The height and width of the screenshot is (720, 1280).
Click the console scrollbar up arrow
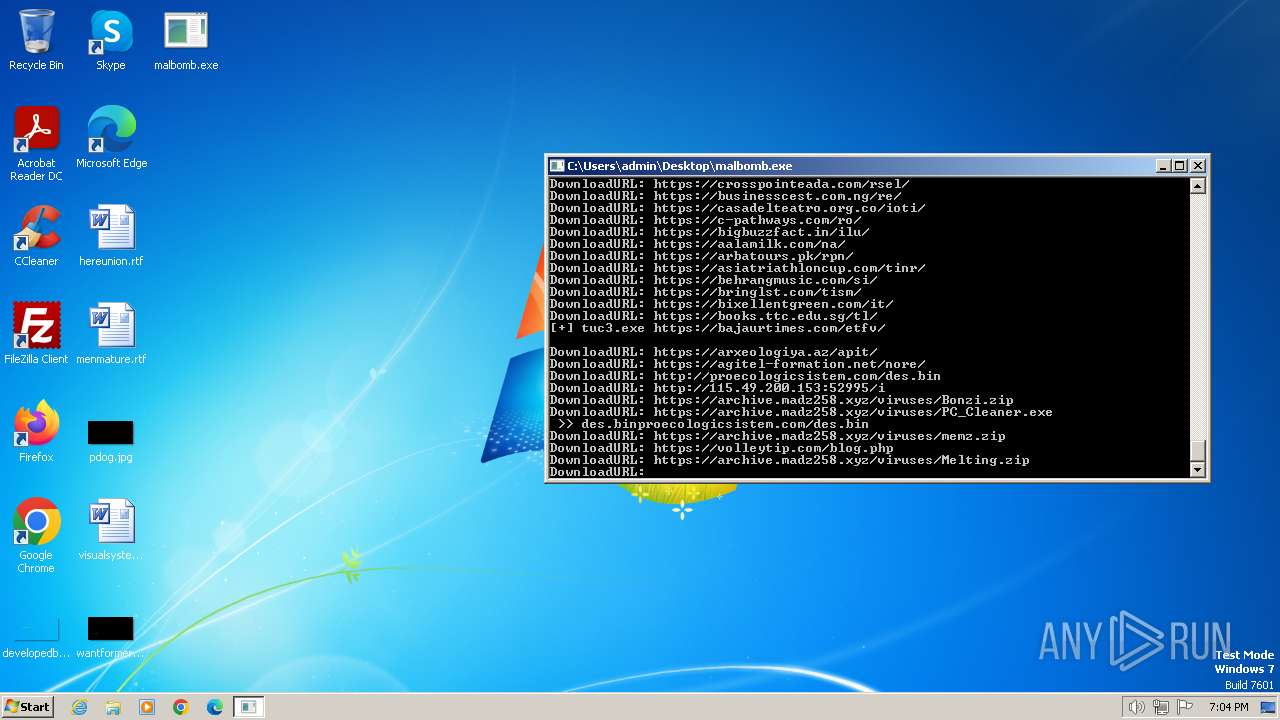pyautogui.click(x=1197, y=186)
